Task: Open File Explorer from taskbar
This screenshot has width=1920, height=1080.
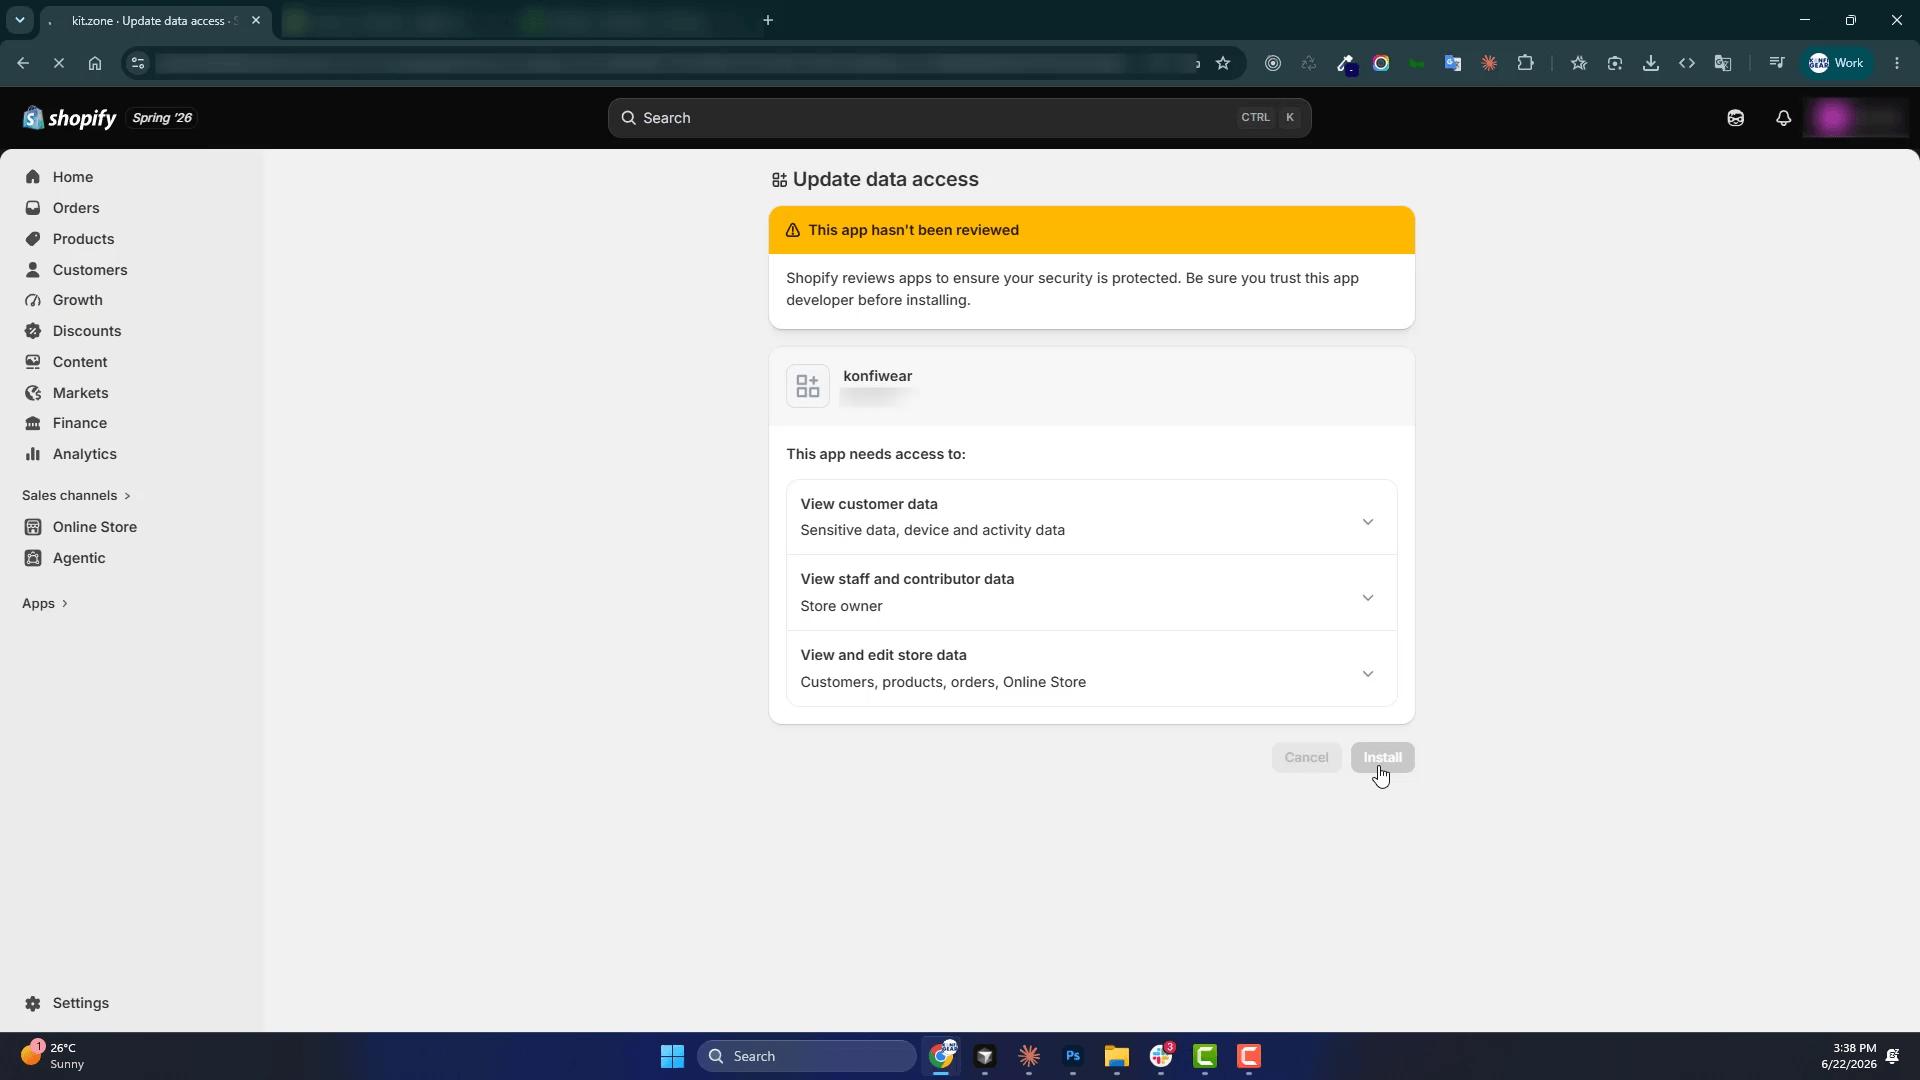Action: [1117, 1056]
